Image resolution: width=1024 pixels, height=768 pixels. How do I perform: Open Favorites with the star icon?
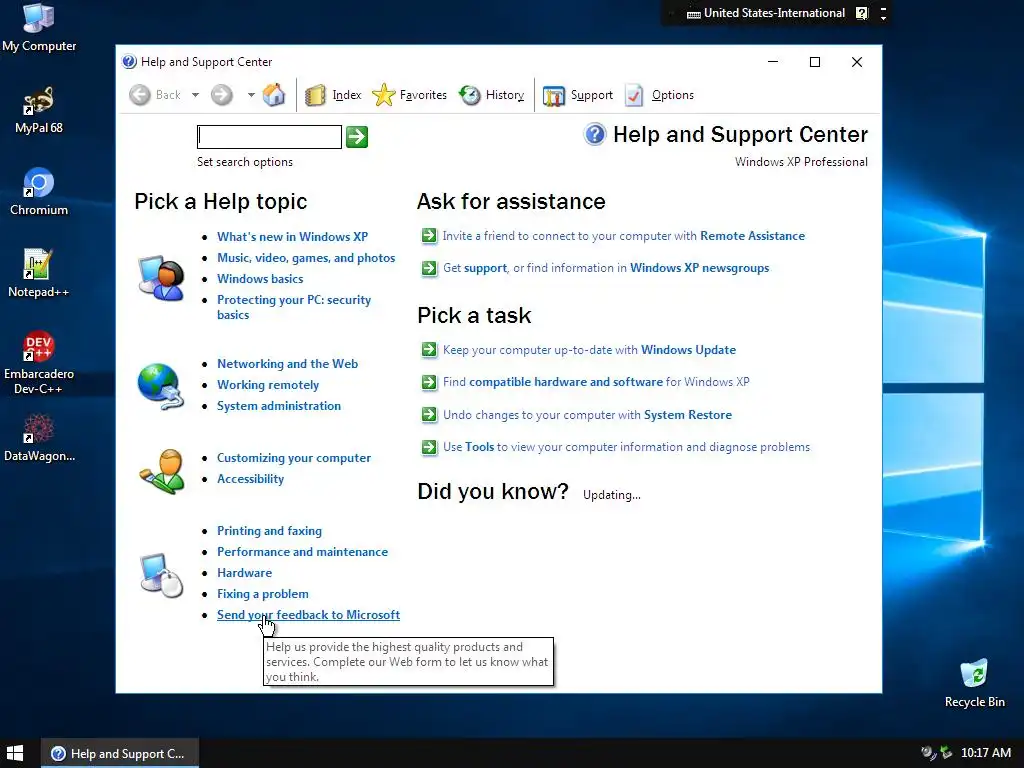[x=409, y=95]
